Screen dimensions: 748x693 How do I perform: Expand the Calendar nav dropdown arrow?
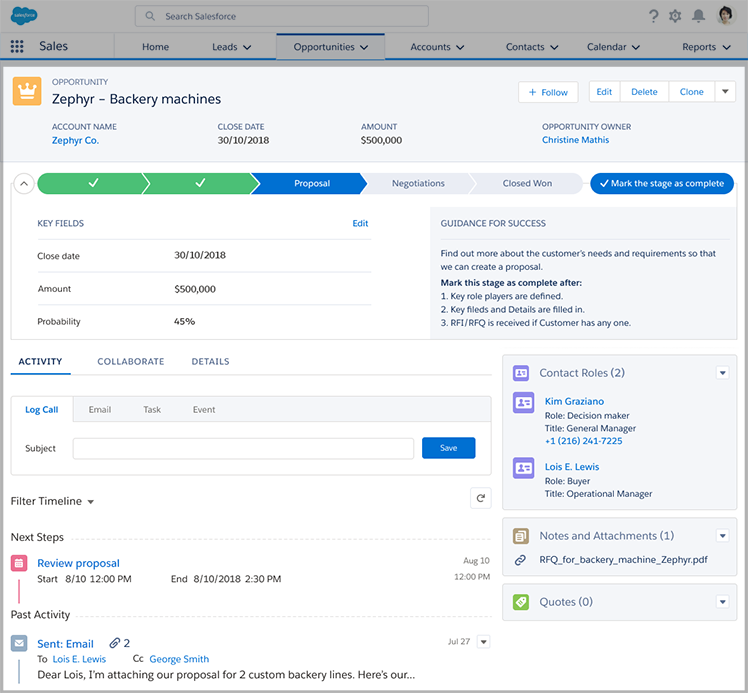pyautogui.click(x=635, y=47)
